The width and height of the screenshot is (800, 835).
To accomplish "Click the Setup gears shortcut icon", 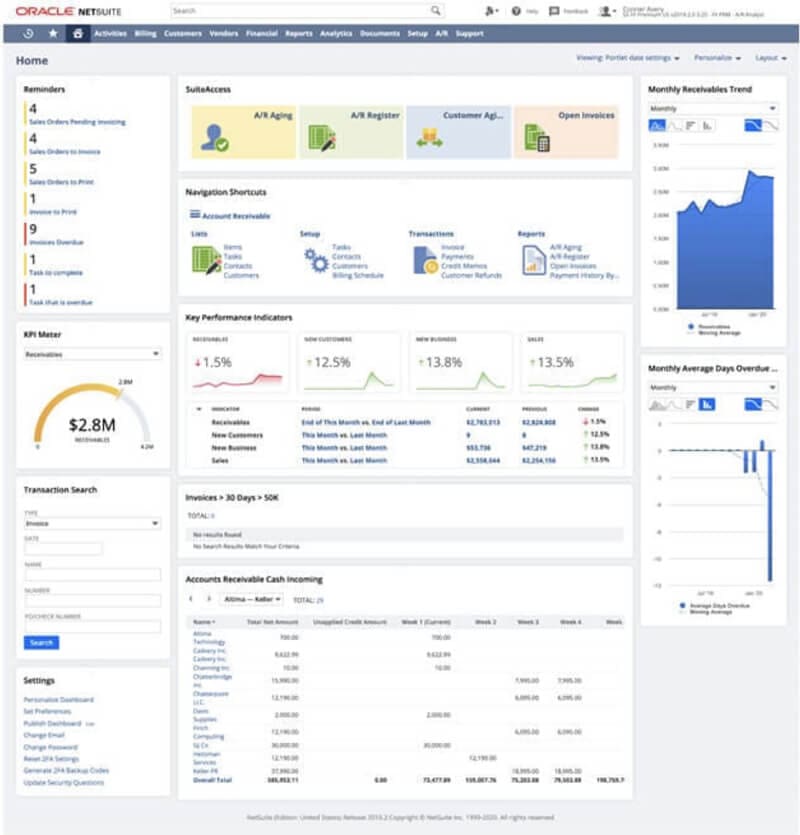I will (316, 260).
